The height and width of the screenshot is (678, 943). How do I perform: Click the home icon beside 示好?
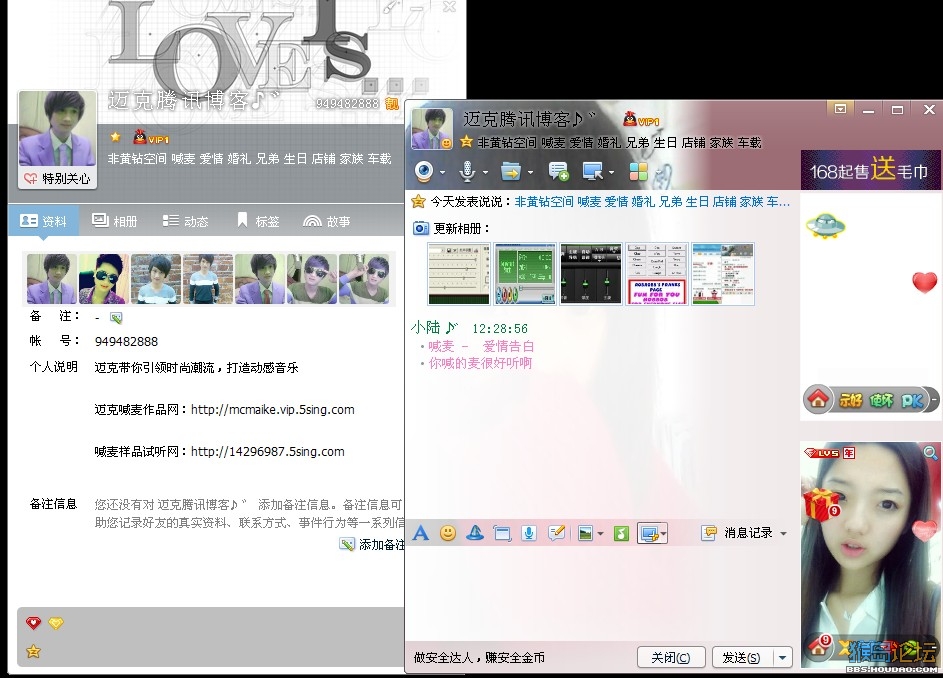click(x=818, y=399)
